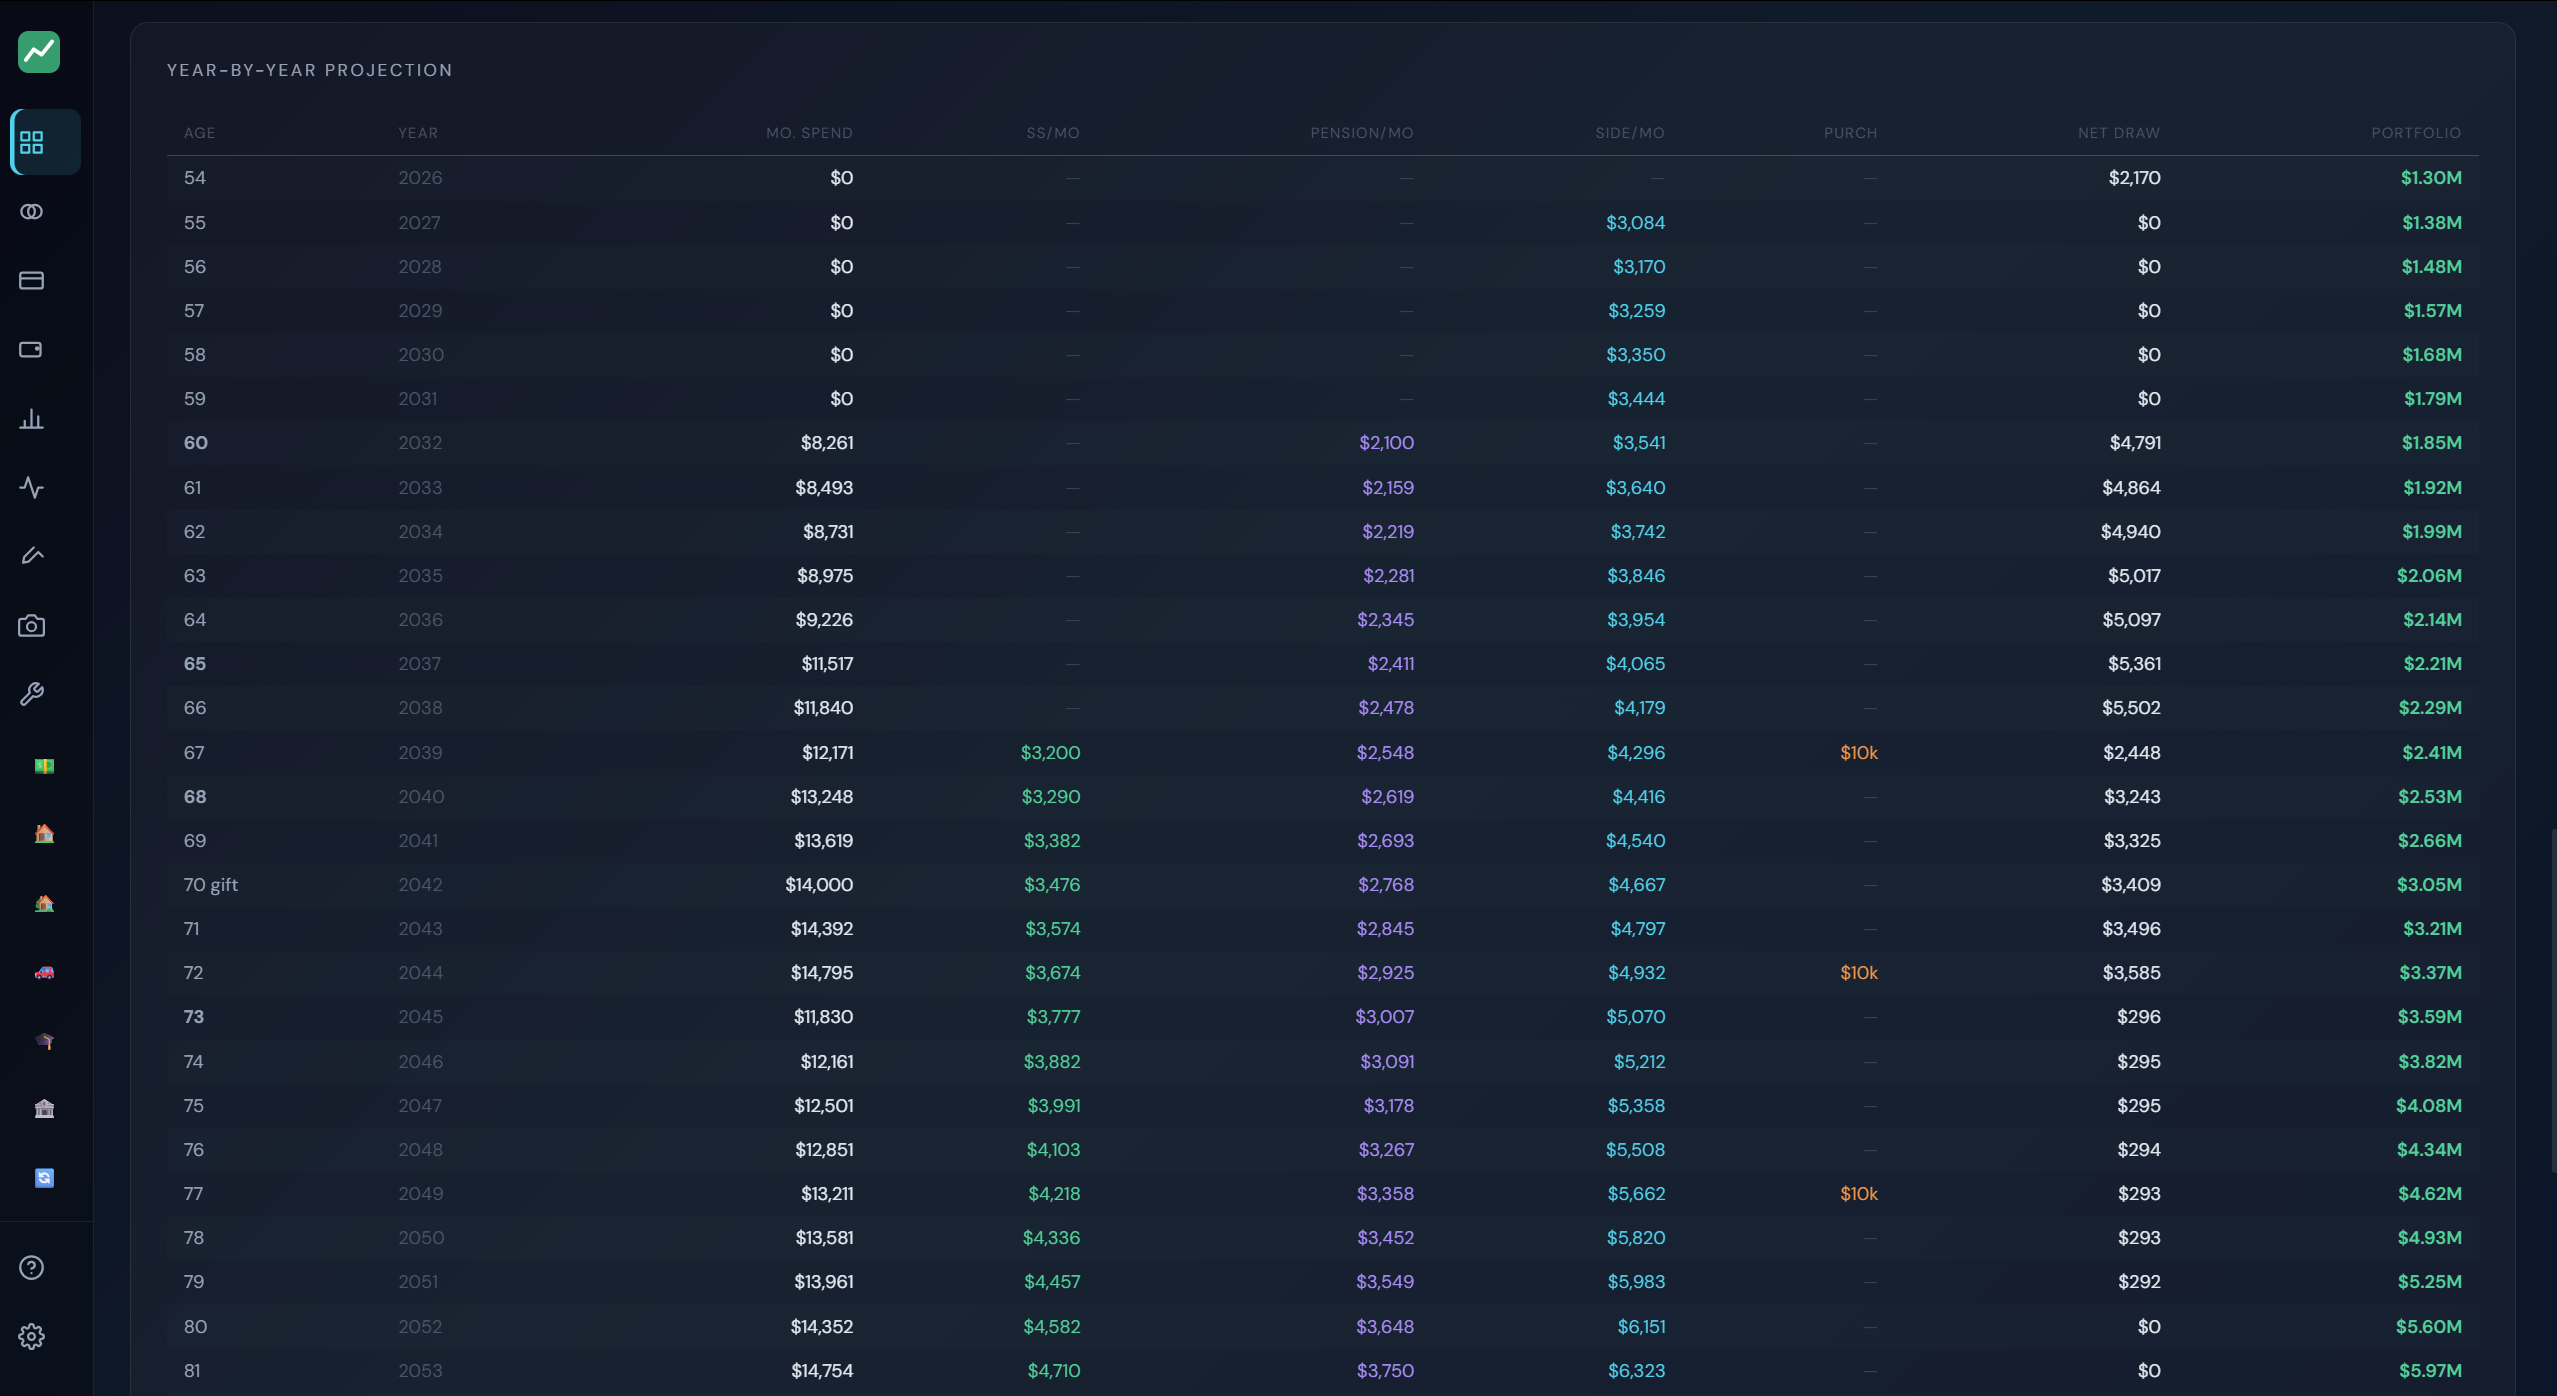Image resolution: width=2557 pixels, height=1396 pixels.
Task: Click the vertical scrollbar on the right edge
Action: click(2553, 1000)
